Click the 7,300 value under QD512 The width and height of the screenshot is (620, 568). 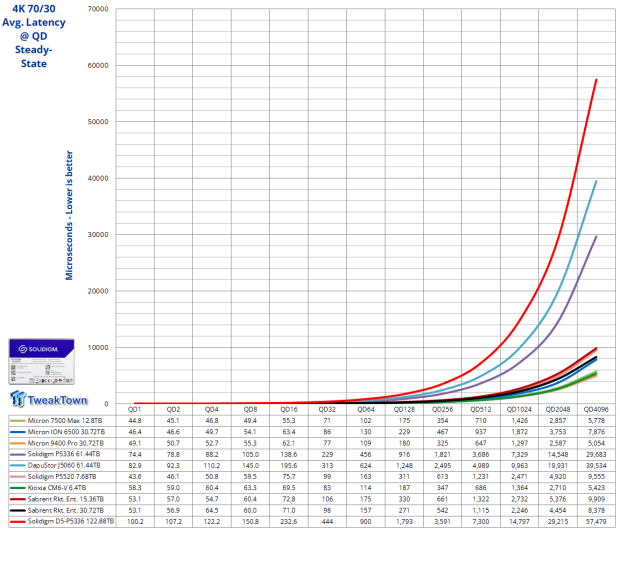(x=481, y=521)
